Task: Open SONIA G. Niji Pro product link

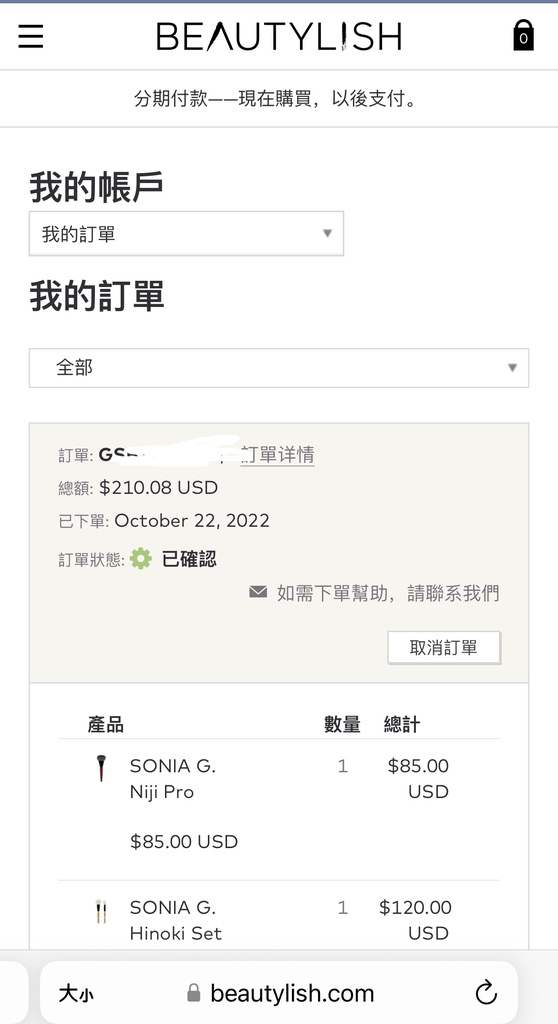Action: tap(172, 778)
